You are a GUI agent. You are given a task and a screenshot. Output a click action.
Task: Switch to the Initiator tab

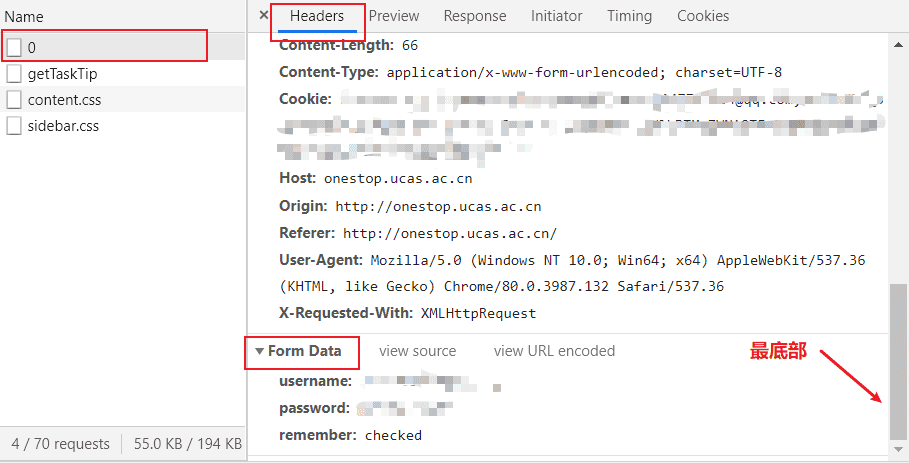click(x=557, y=16)
